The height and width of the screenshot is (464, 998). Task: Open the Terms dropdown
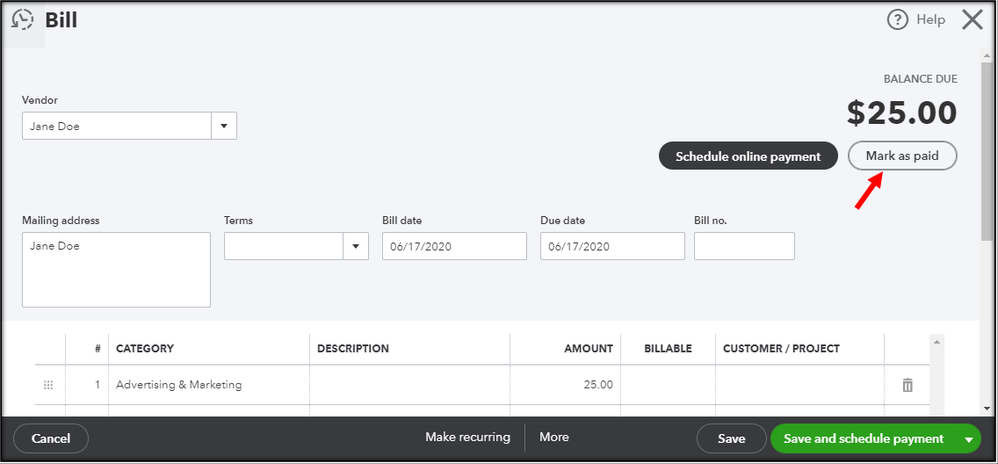(x=356, y=246)
